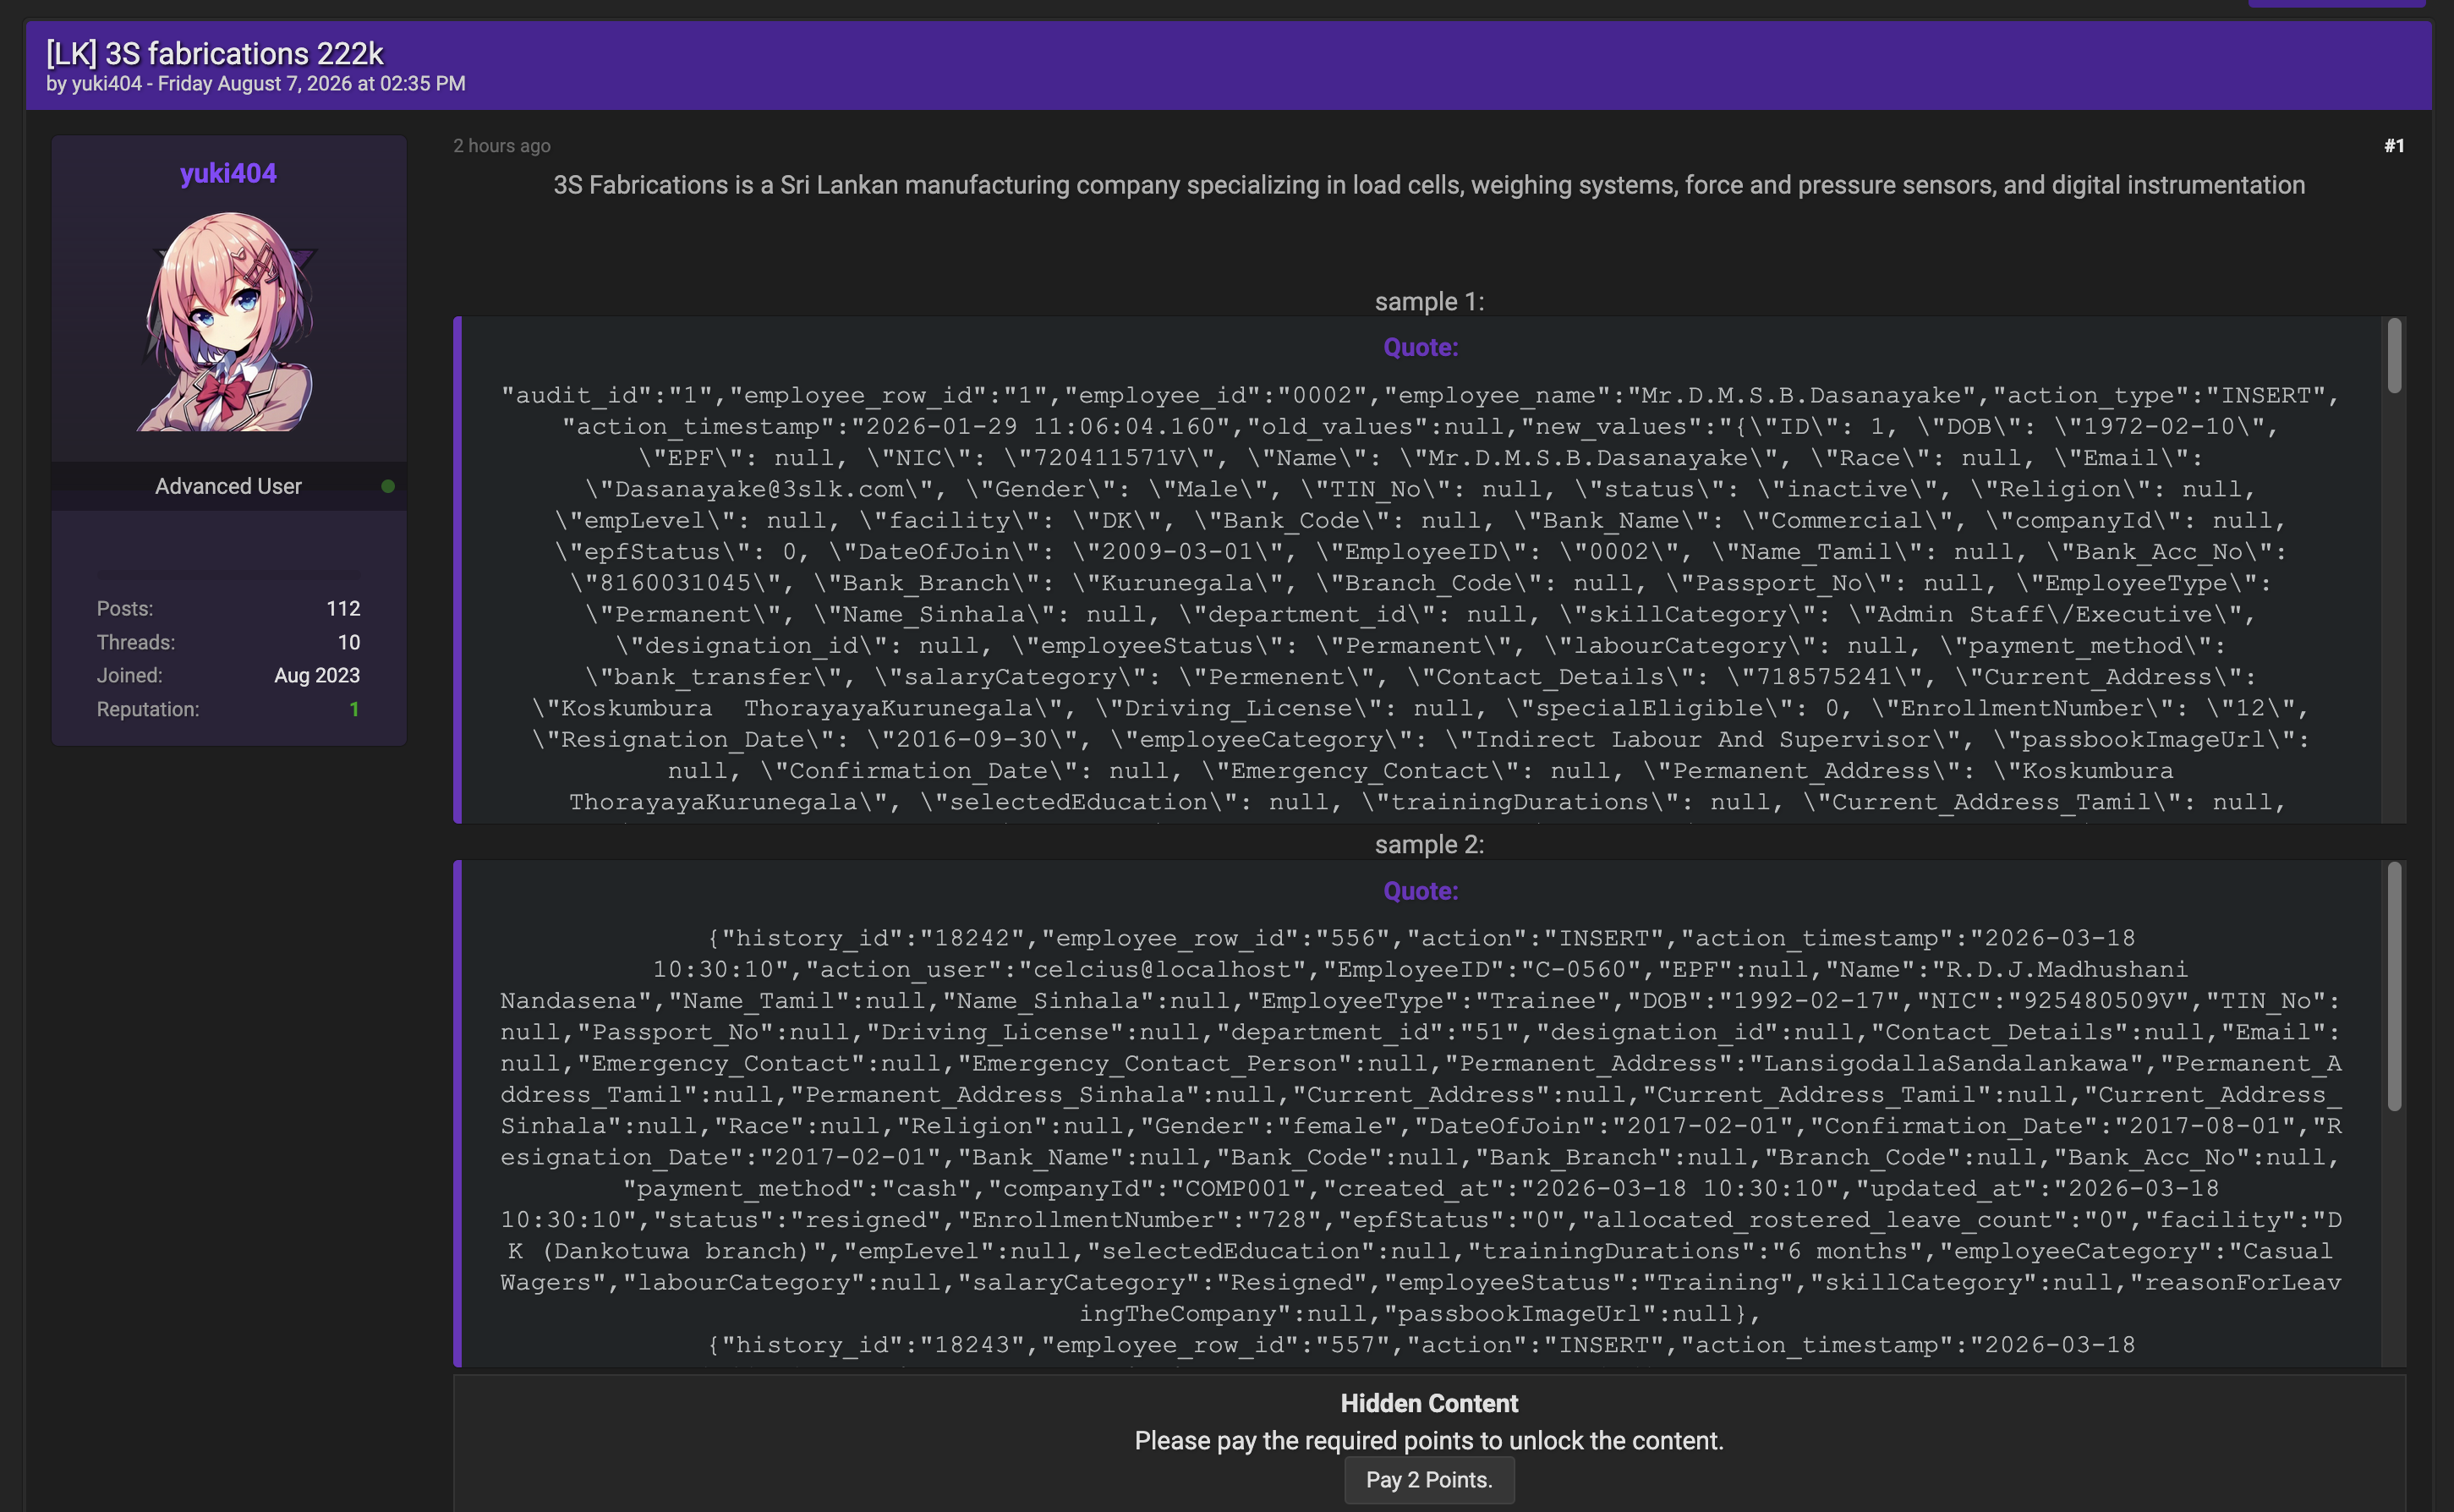Open post permalink #1
Screen dimensions: 2454x1512
[x=2394, y=146]
